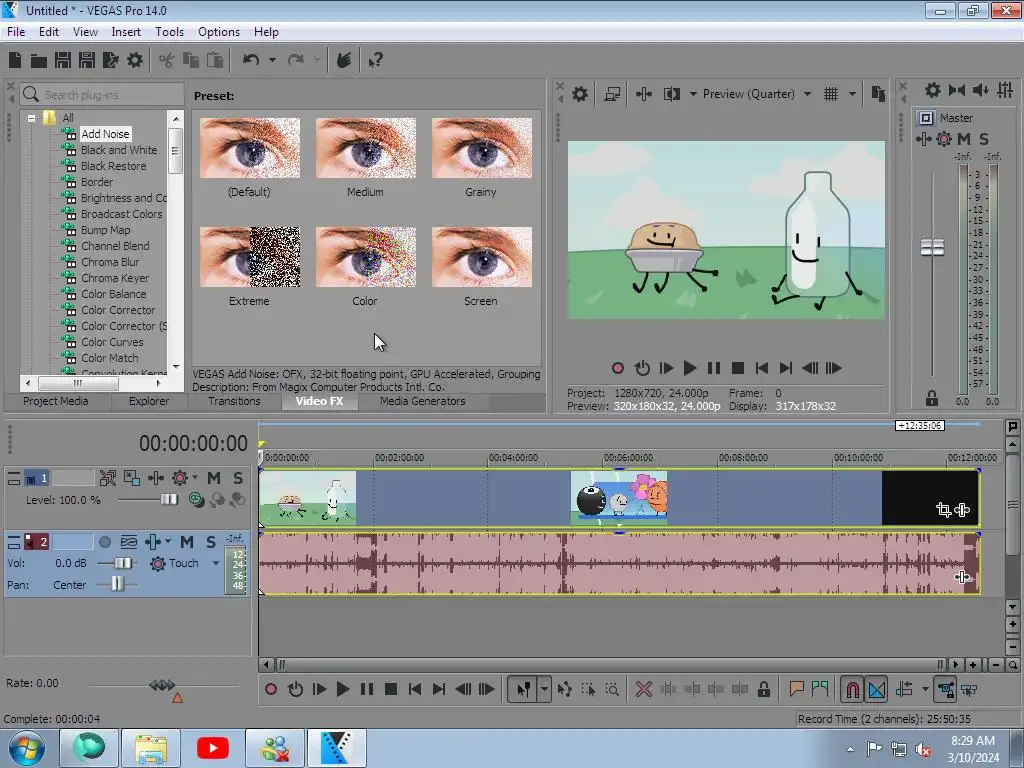Click Event Pan/Crop icon on black clip
Viewport: 1024px width, 768px height.
click(943, 509)
